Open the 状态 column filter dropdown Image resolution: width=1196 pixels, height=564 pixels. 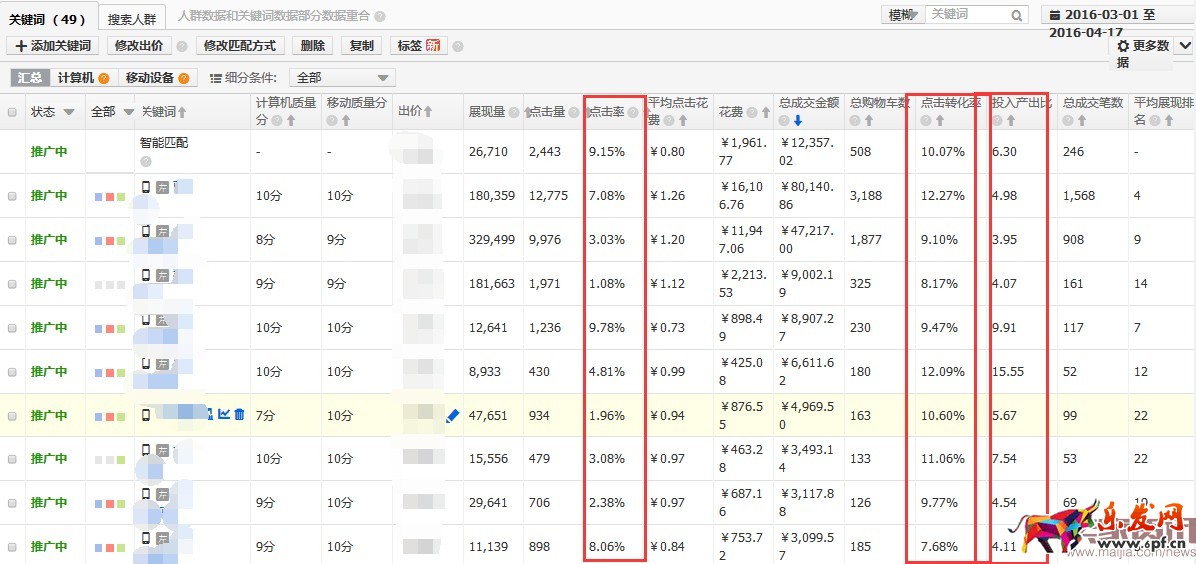tap(69, 112)
